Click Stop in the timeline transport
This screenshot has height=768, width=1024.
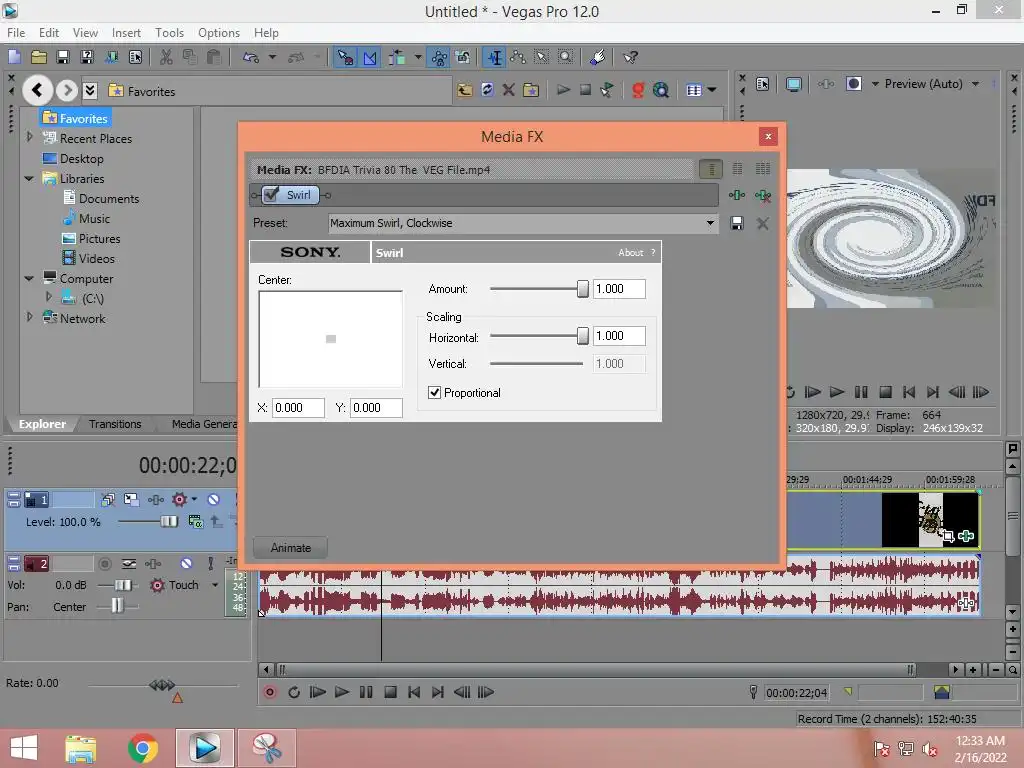click(391, 692)
